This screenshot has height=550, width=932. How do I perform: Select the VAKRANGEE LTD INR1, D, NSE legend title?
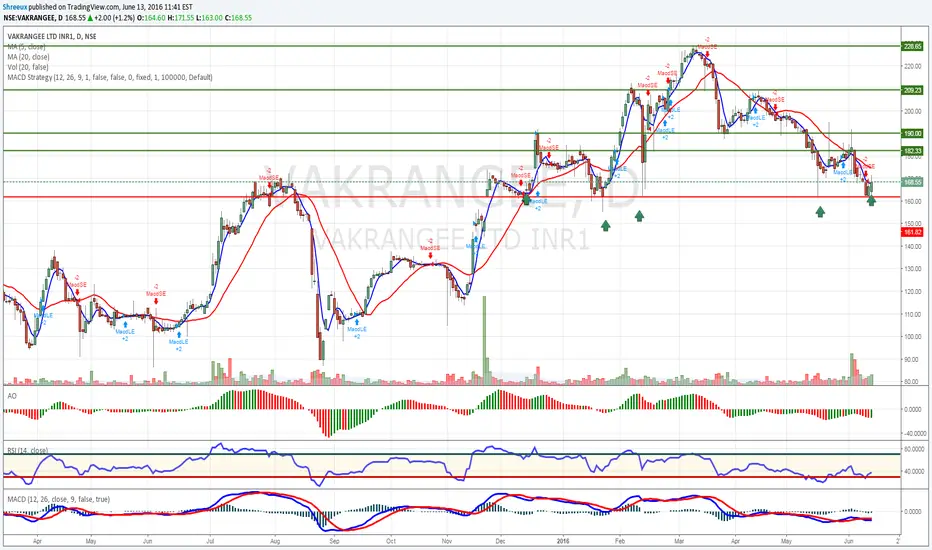tap(52, 37)
